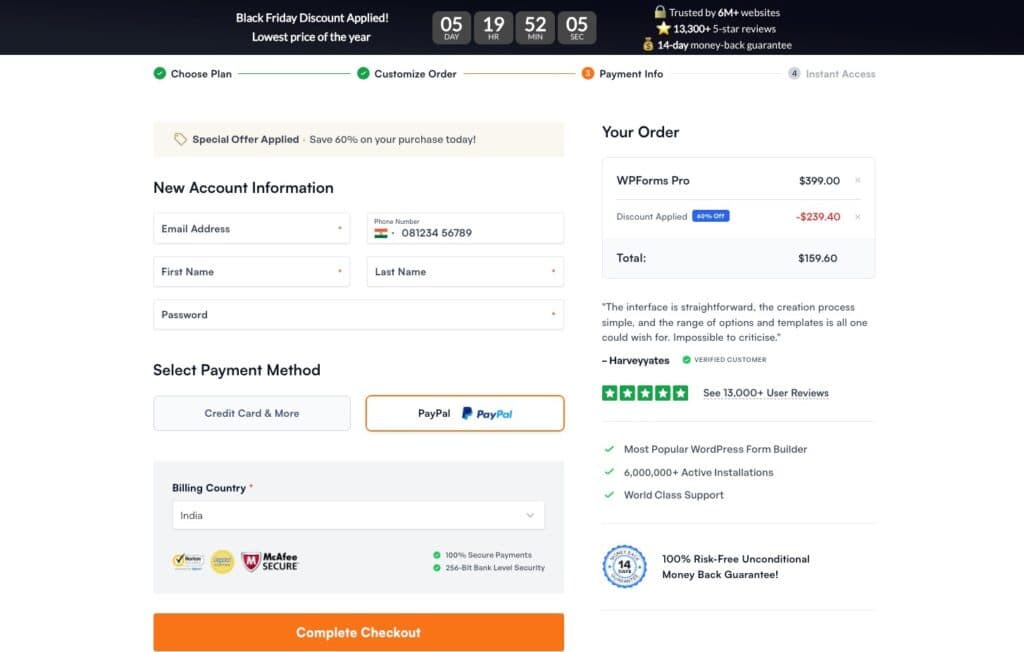Viewport: 1024px width, 652px height.
Task: Open the Billing Country dropdown
Action: pos(358,515)
